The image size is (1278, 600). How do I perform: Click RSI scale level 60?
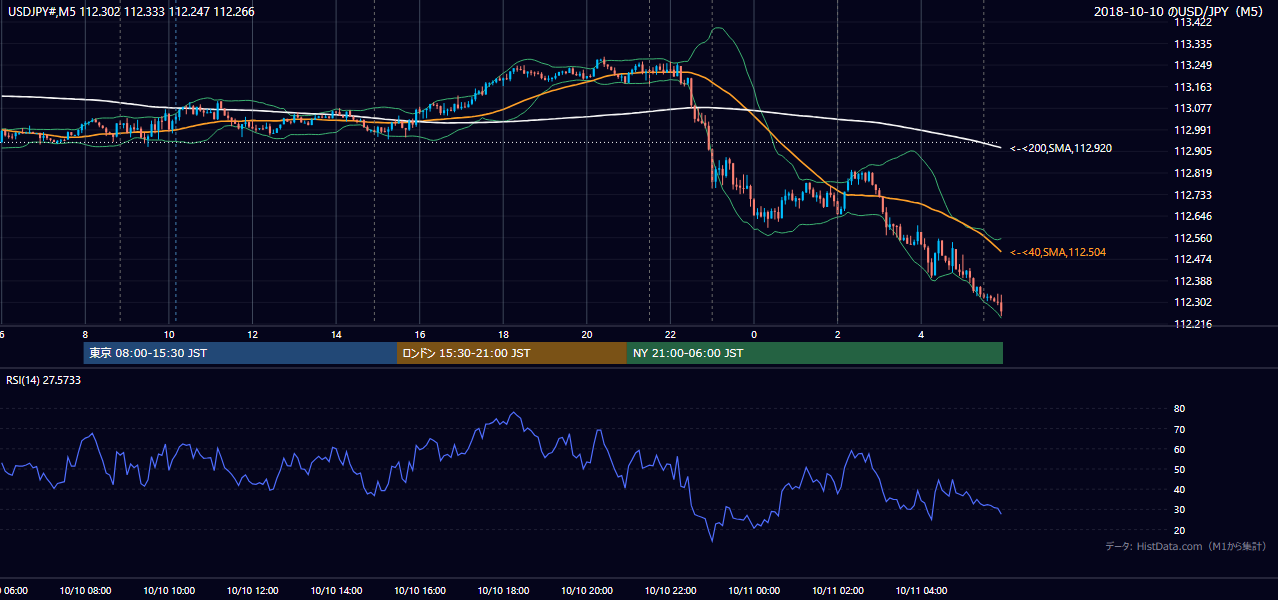(x=1180, y=449)
